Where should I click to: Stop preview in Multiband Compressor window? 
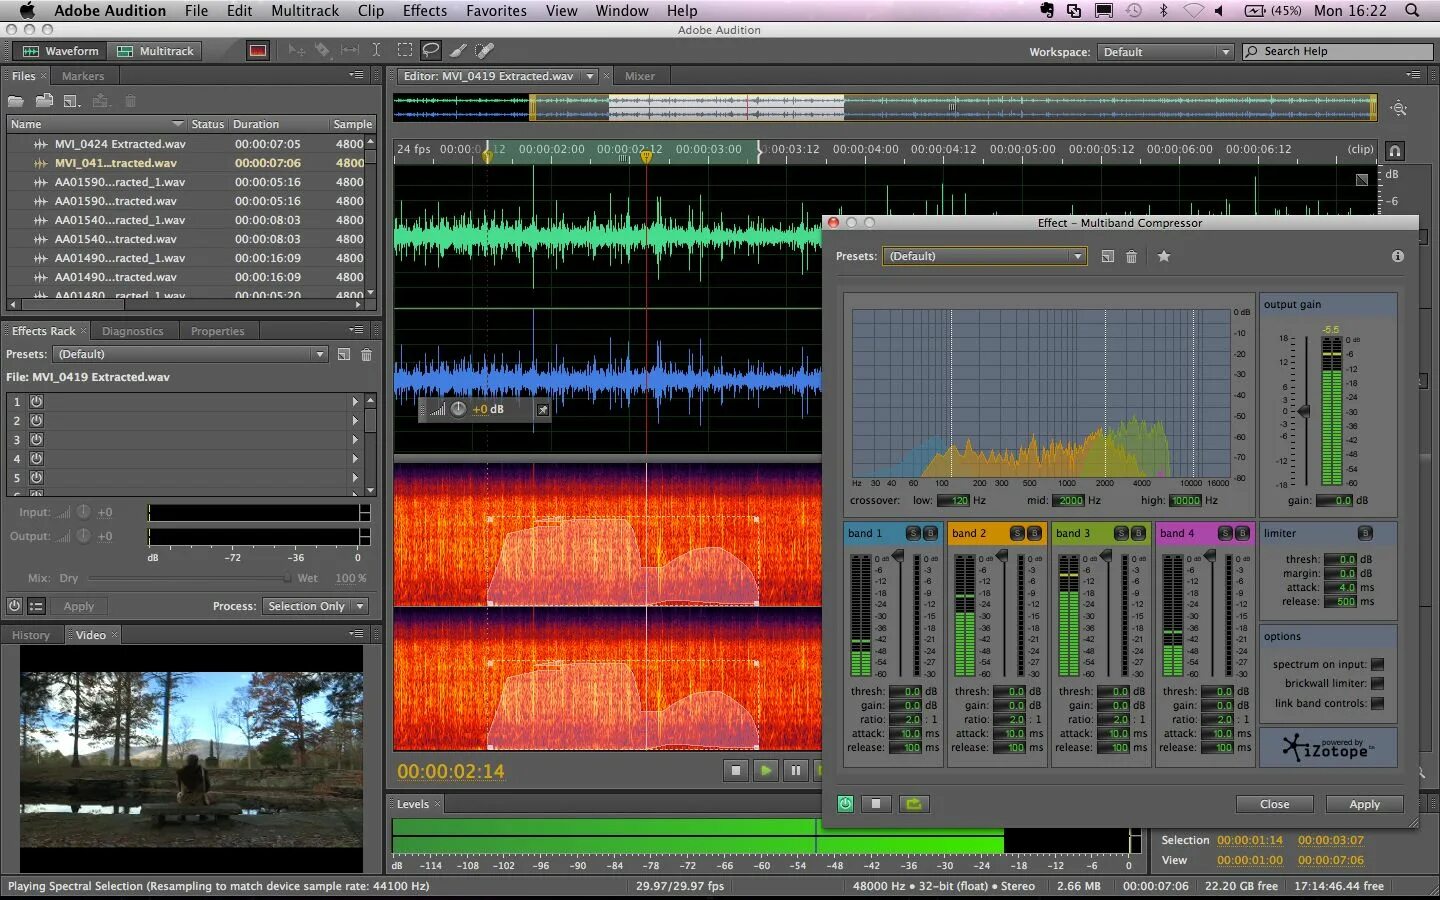pyautogui.click(x=876, y=804)
